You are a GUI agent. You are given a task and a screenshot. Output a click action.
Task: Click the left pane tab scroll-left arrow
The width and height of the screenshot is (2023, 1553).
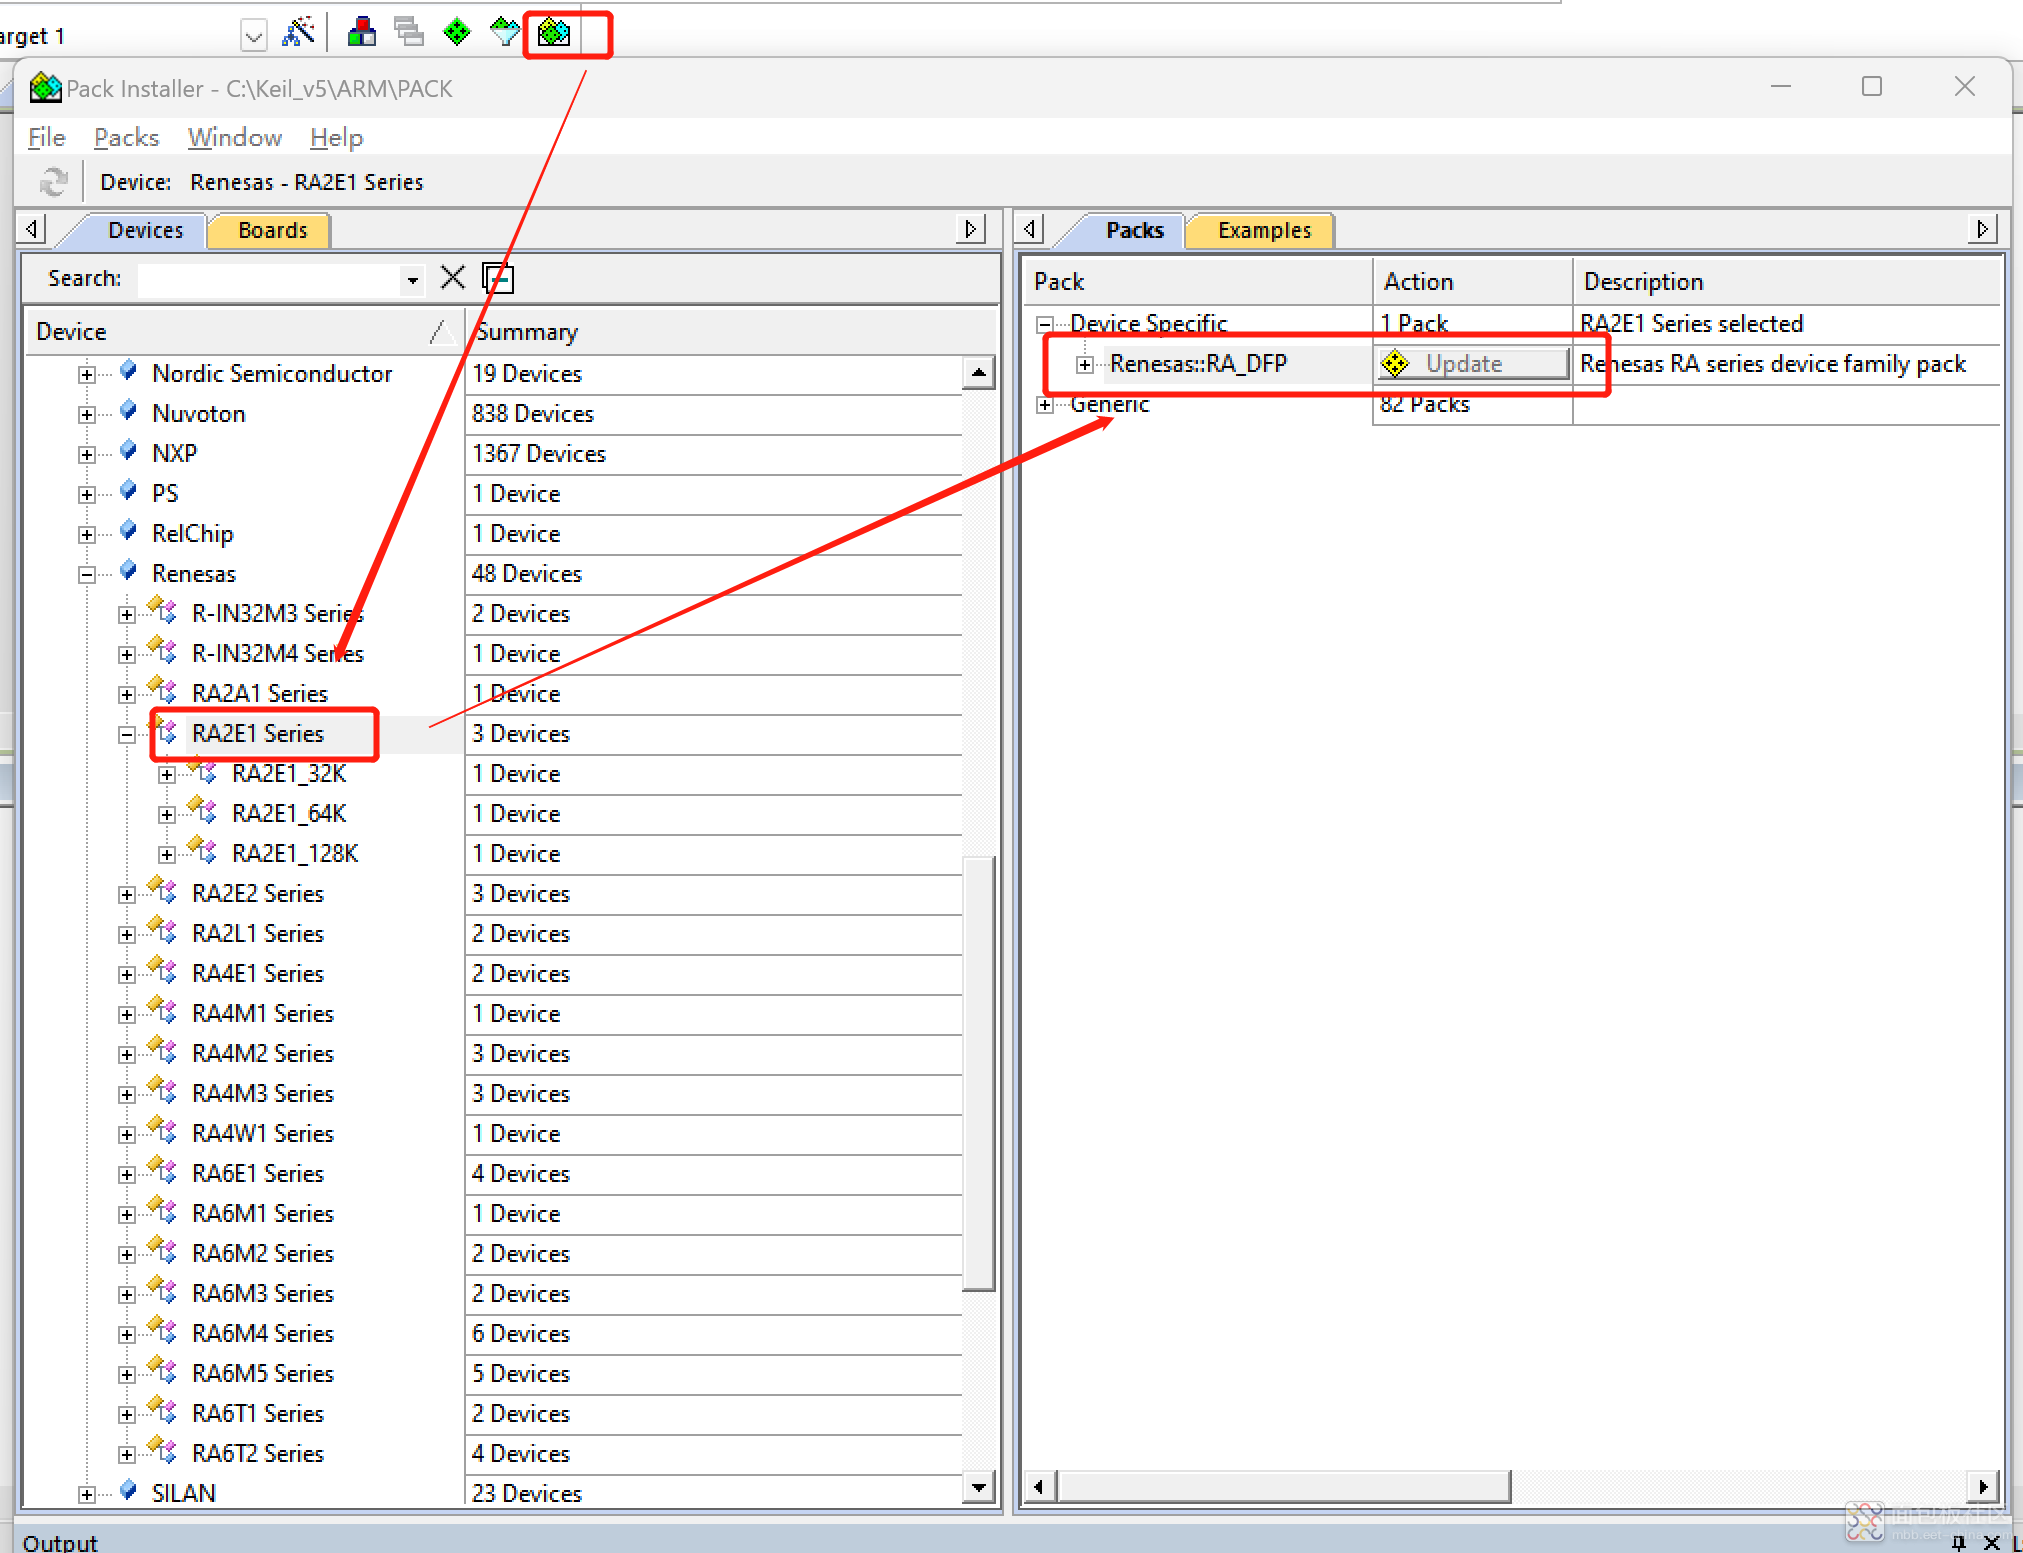tap(32, 229)
